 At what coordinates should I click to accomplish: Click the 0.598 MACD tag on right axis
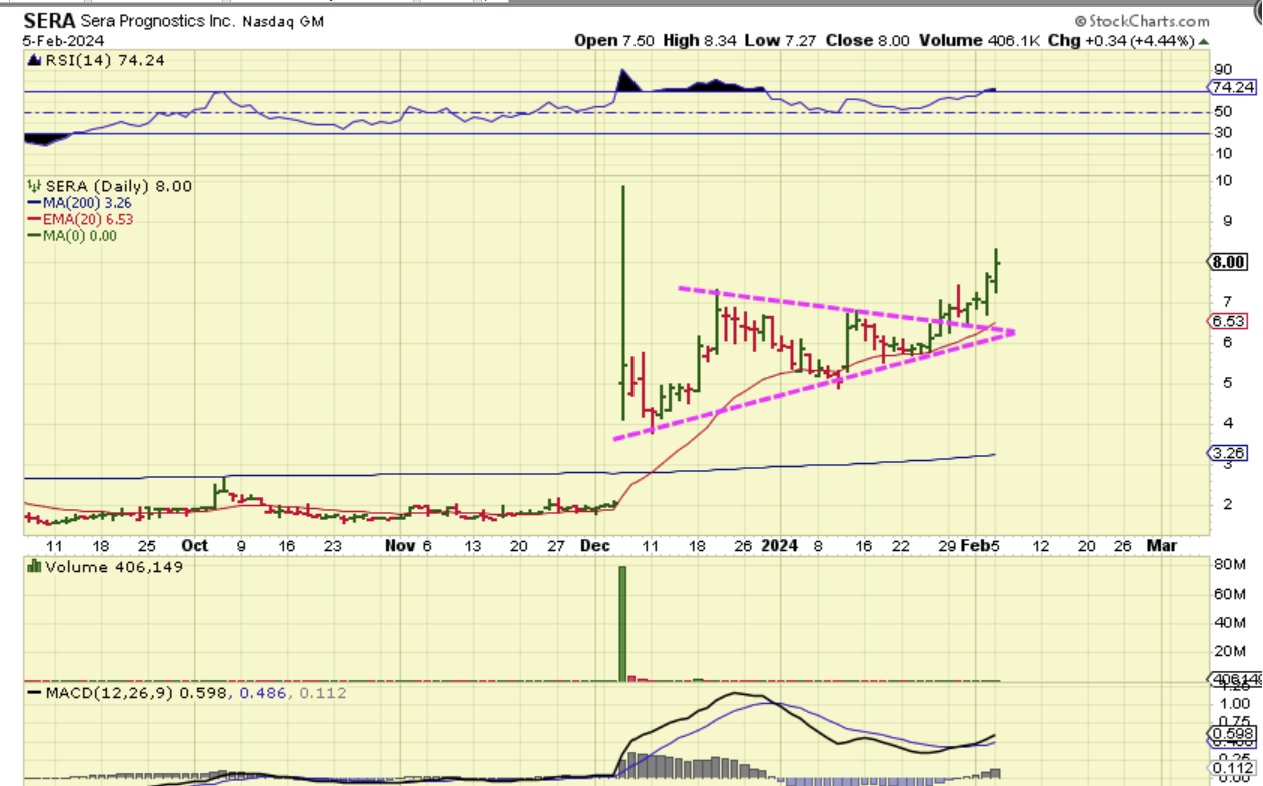(1227, 732)
